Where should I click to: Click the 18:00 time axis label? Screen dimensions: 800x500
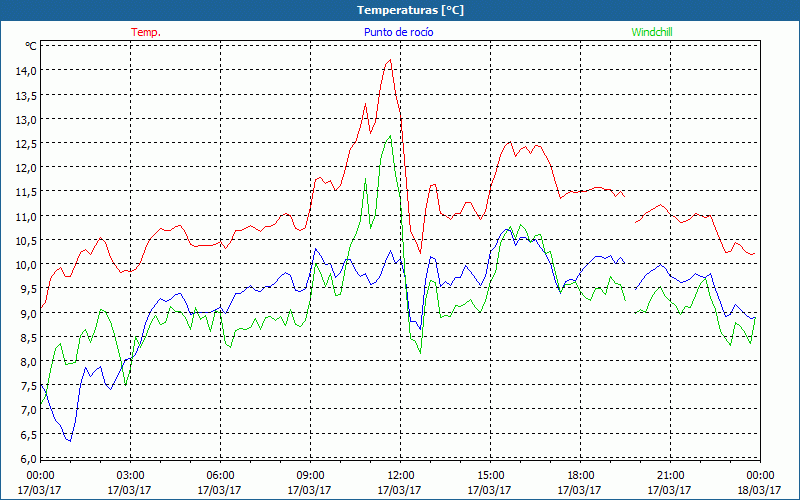click(x=580, y=476)
